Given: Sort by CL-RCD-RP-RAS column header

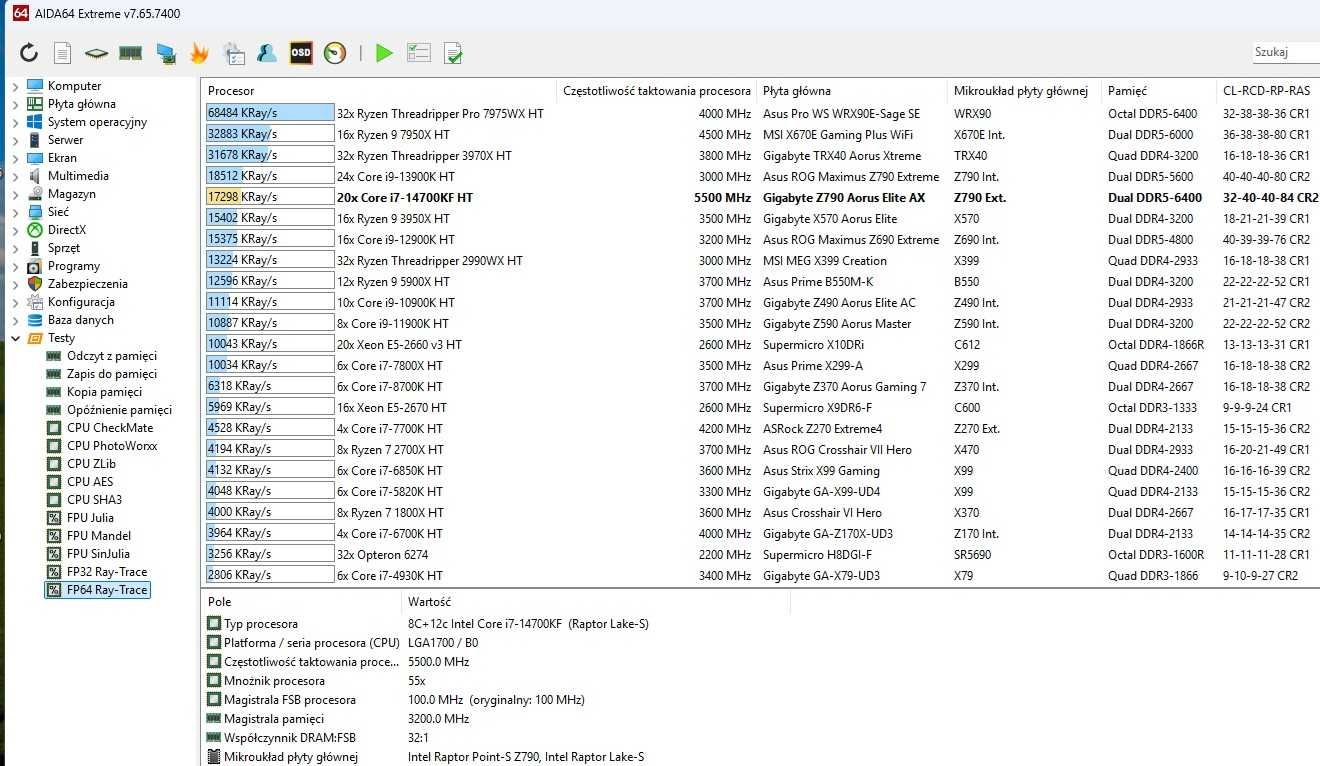Looking at the screenshot, I should point(1268,91).
